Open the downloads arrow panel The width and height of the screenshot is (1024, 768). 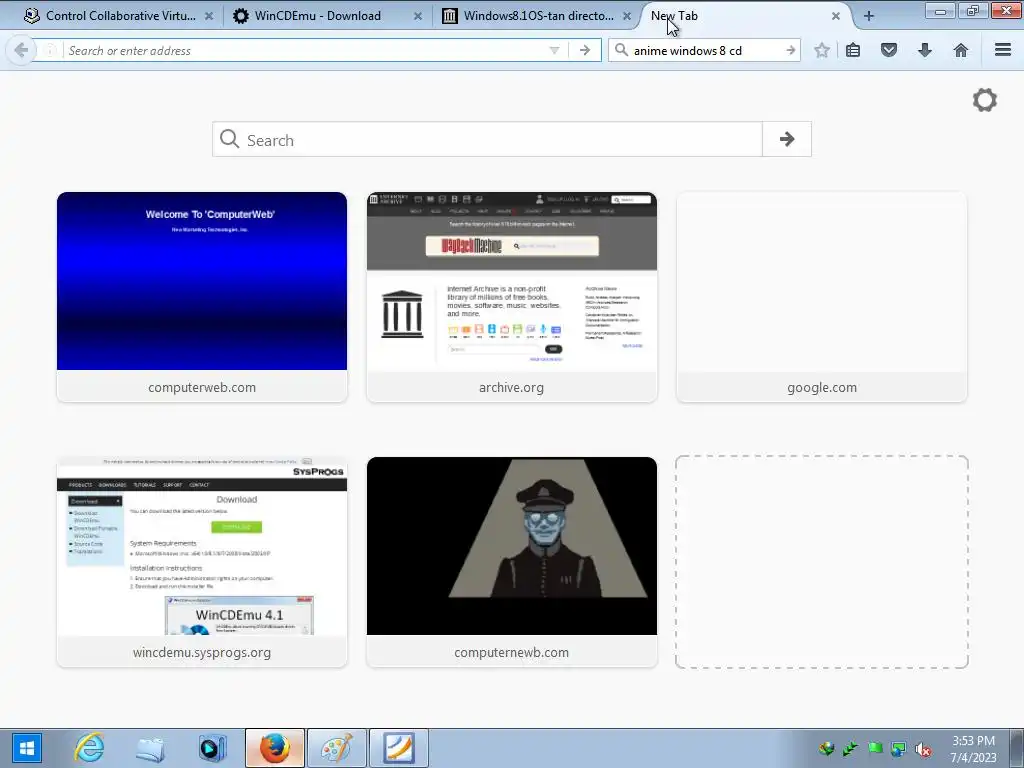(x=925, y=50)
